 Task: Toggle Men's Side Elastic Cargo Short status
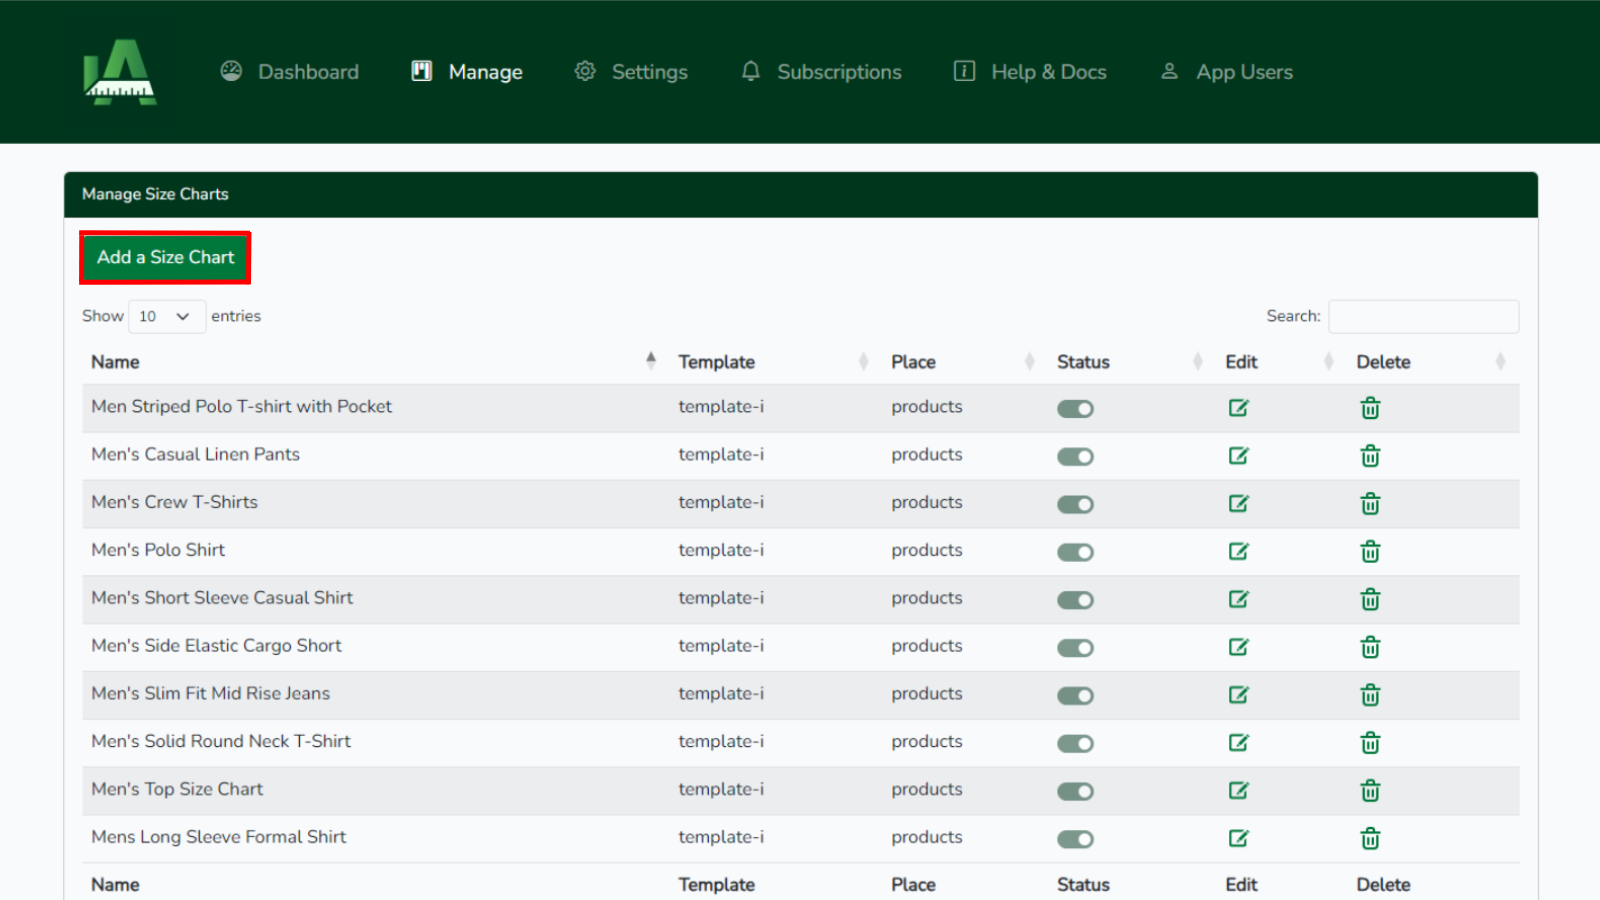pyautogui.click(x=1075, y=648)
